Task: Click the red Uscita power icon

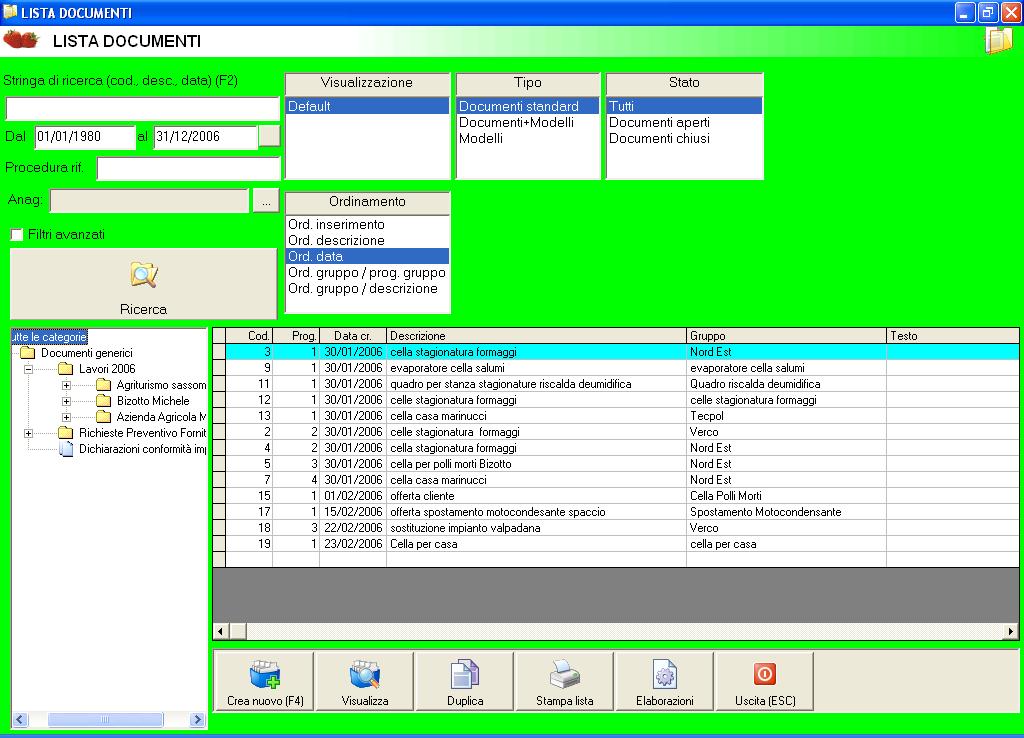Action: point(765,674)
